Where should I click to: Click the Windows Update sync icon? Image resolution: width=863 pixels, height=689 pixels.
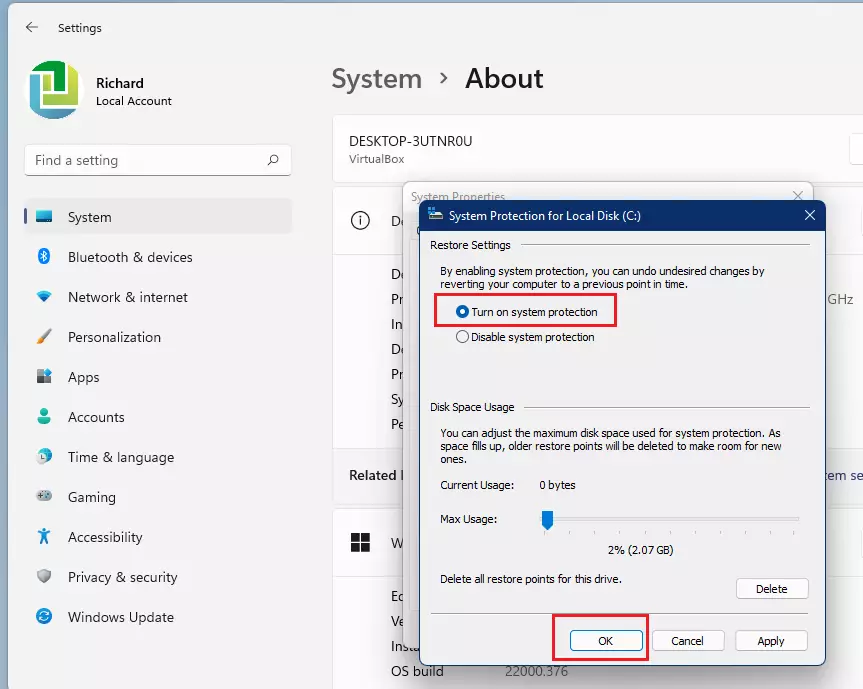pos(44,616)
